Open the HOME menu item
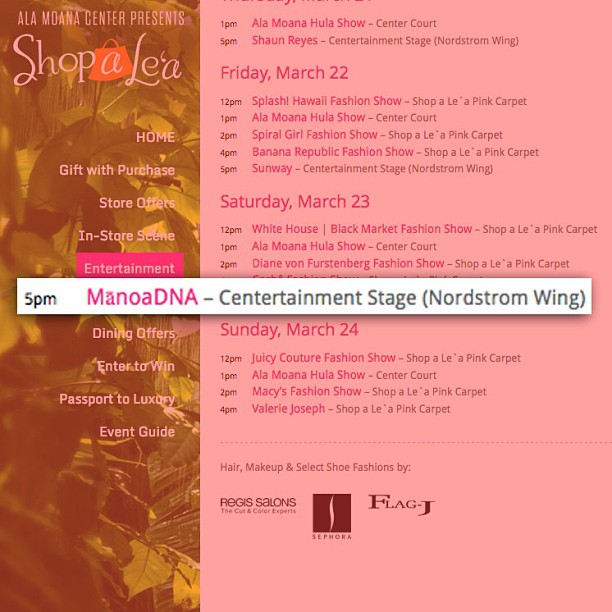The height and width of the screenshot is (612, 612). pyautogui.click(x=155, y=137)
